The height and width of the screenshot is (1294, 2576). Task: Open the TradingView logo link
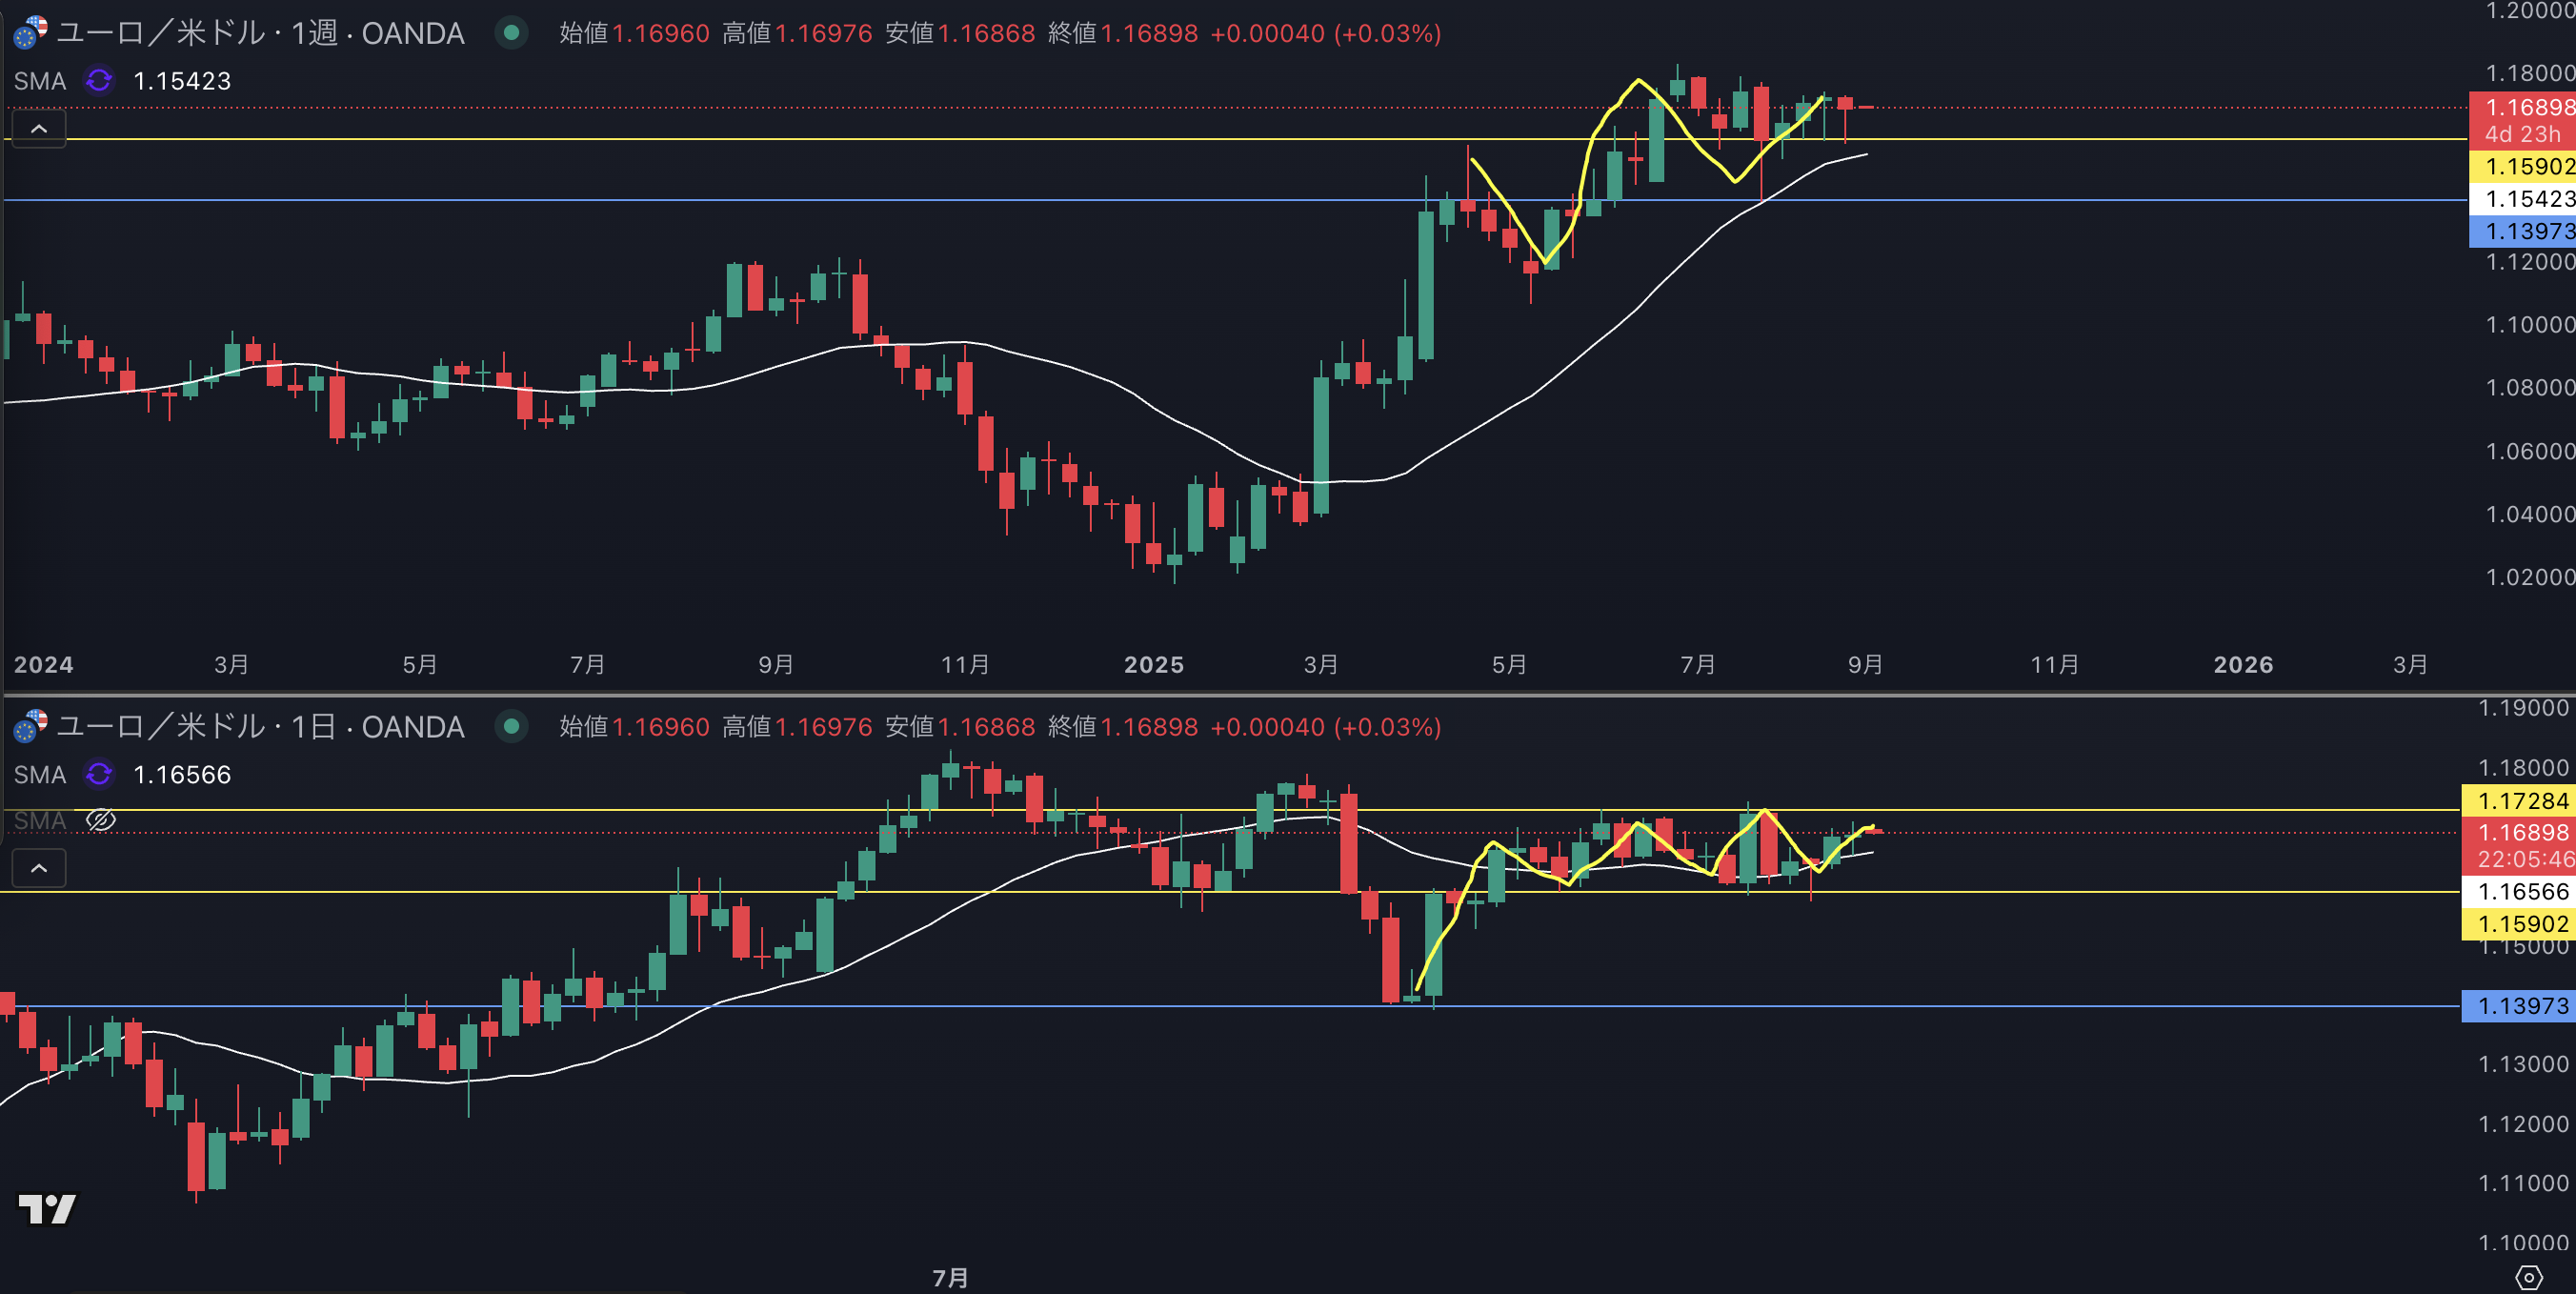(x=47, y=1209)
